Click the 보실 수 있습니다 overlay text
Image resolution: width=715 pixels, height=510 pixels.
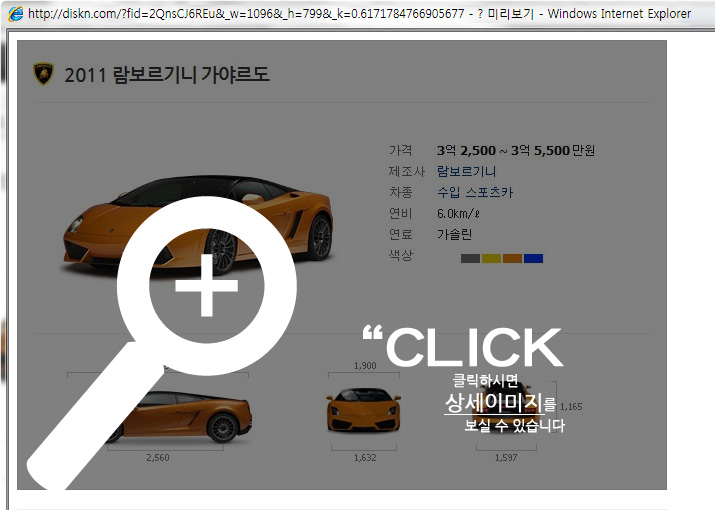[514, 425]
